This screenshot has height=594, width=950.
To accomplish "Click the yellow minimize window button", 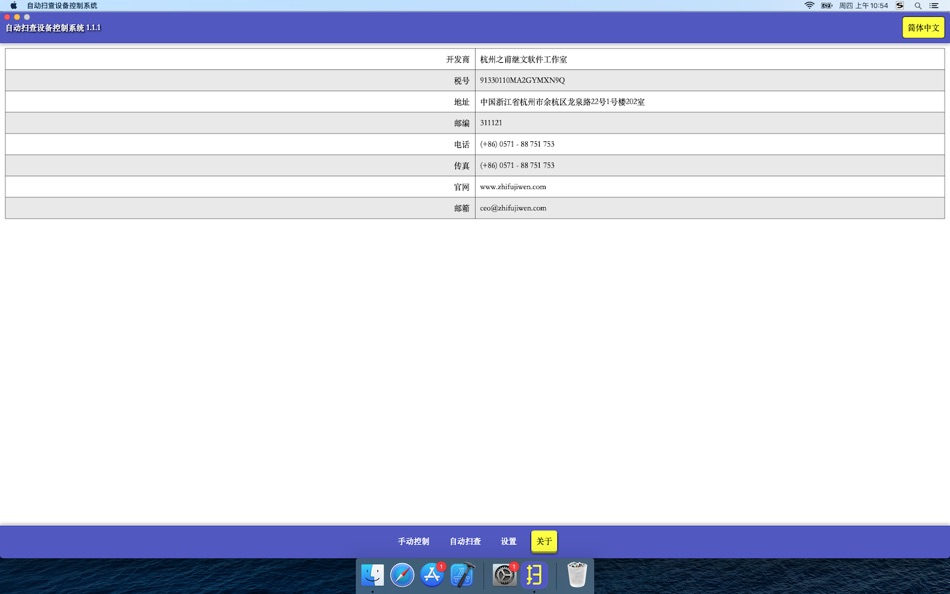I will [17, 17].
